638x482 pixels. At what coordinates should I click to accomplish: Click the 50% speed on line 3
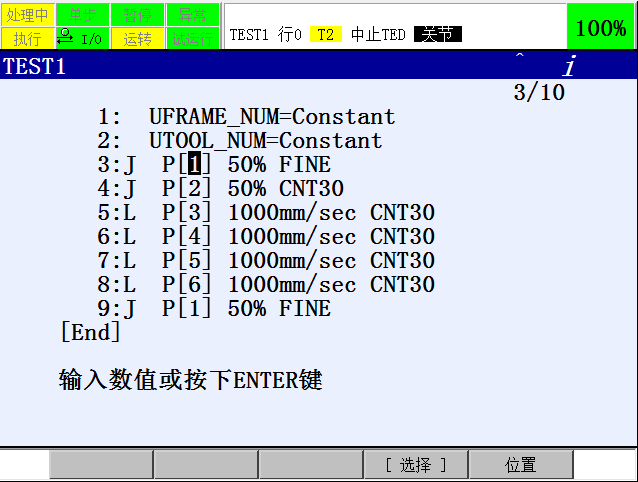(247, 165)
